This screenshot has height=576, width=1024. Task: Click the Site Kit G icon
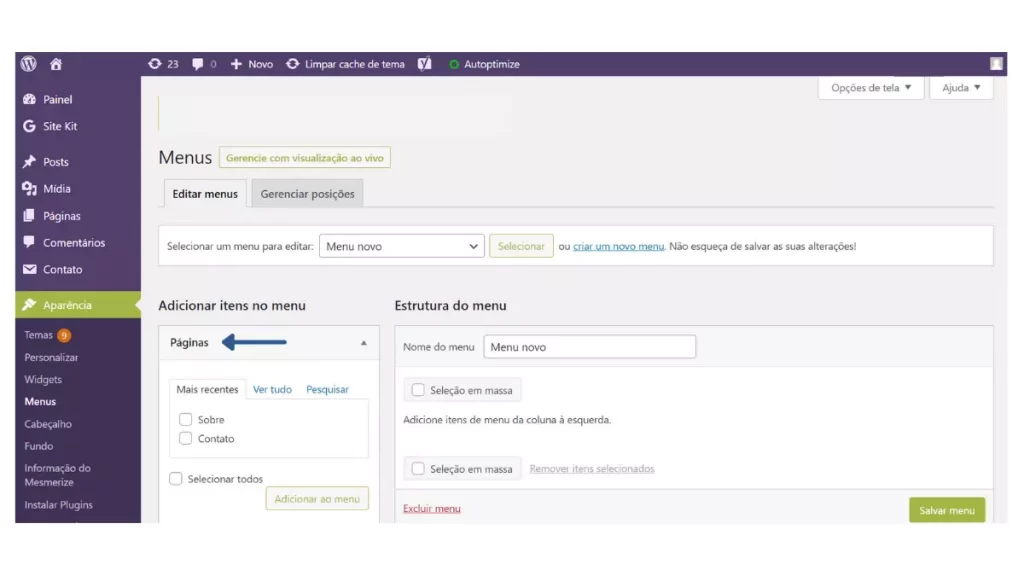pyautogui.click(x=29, y=126)
